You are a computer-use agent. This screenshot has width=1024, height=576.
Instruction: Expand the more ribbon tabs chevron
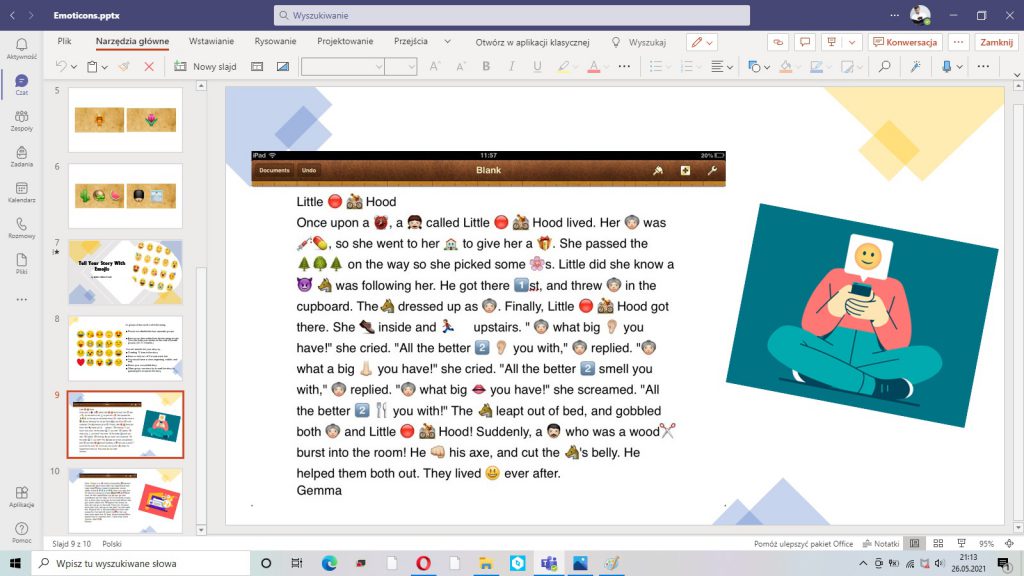(447, 42)
